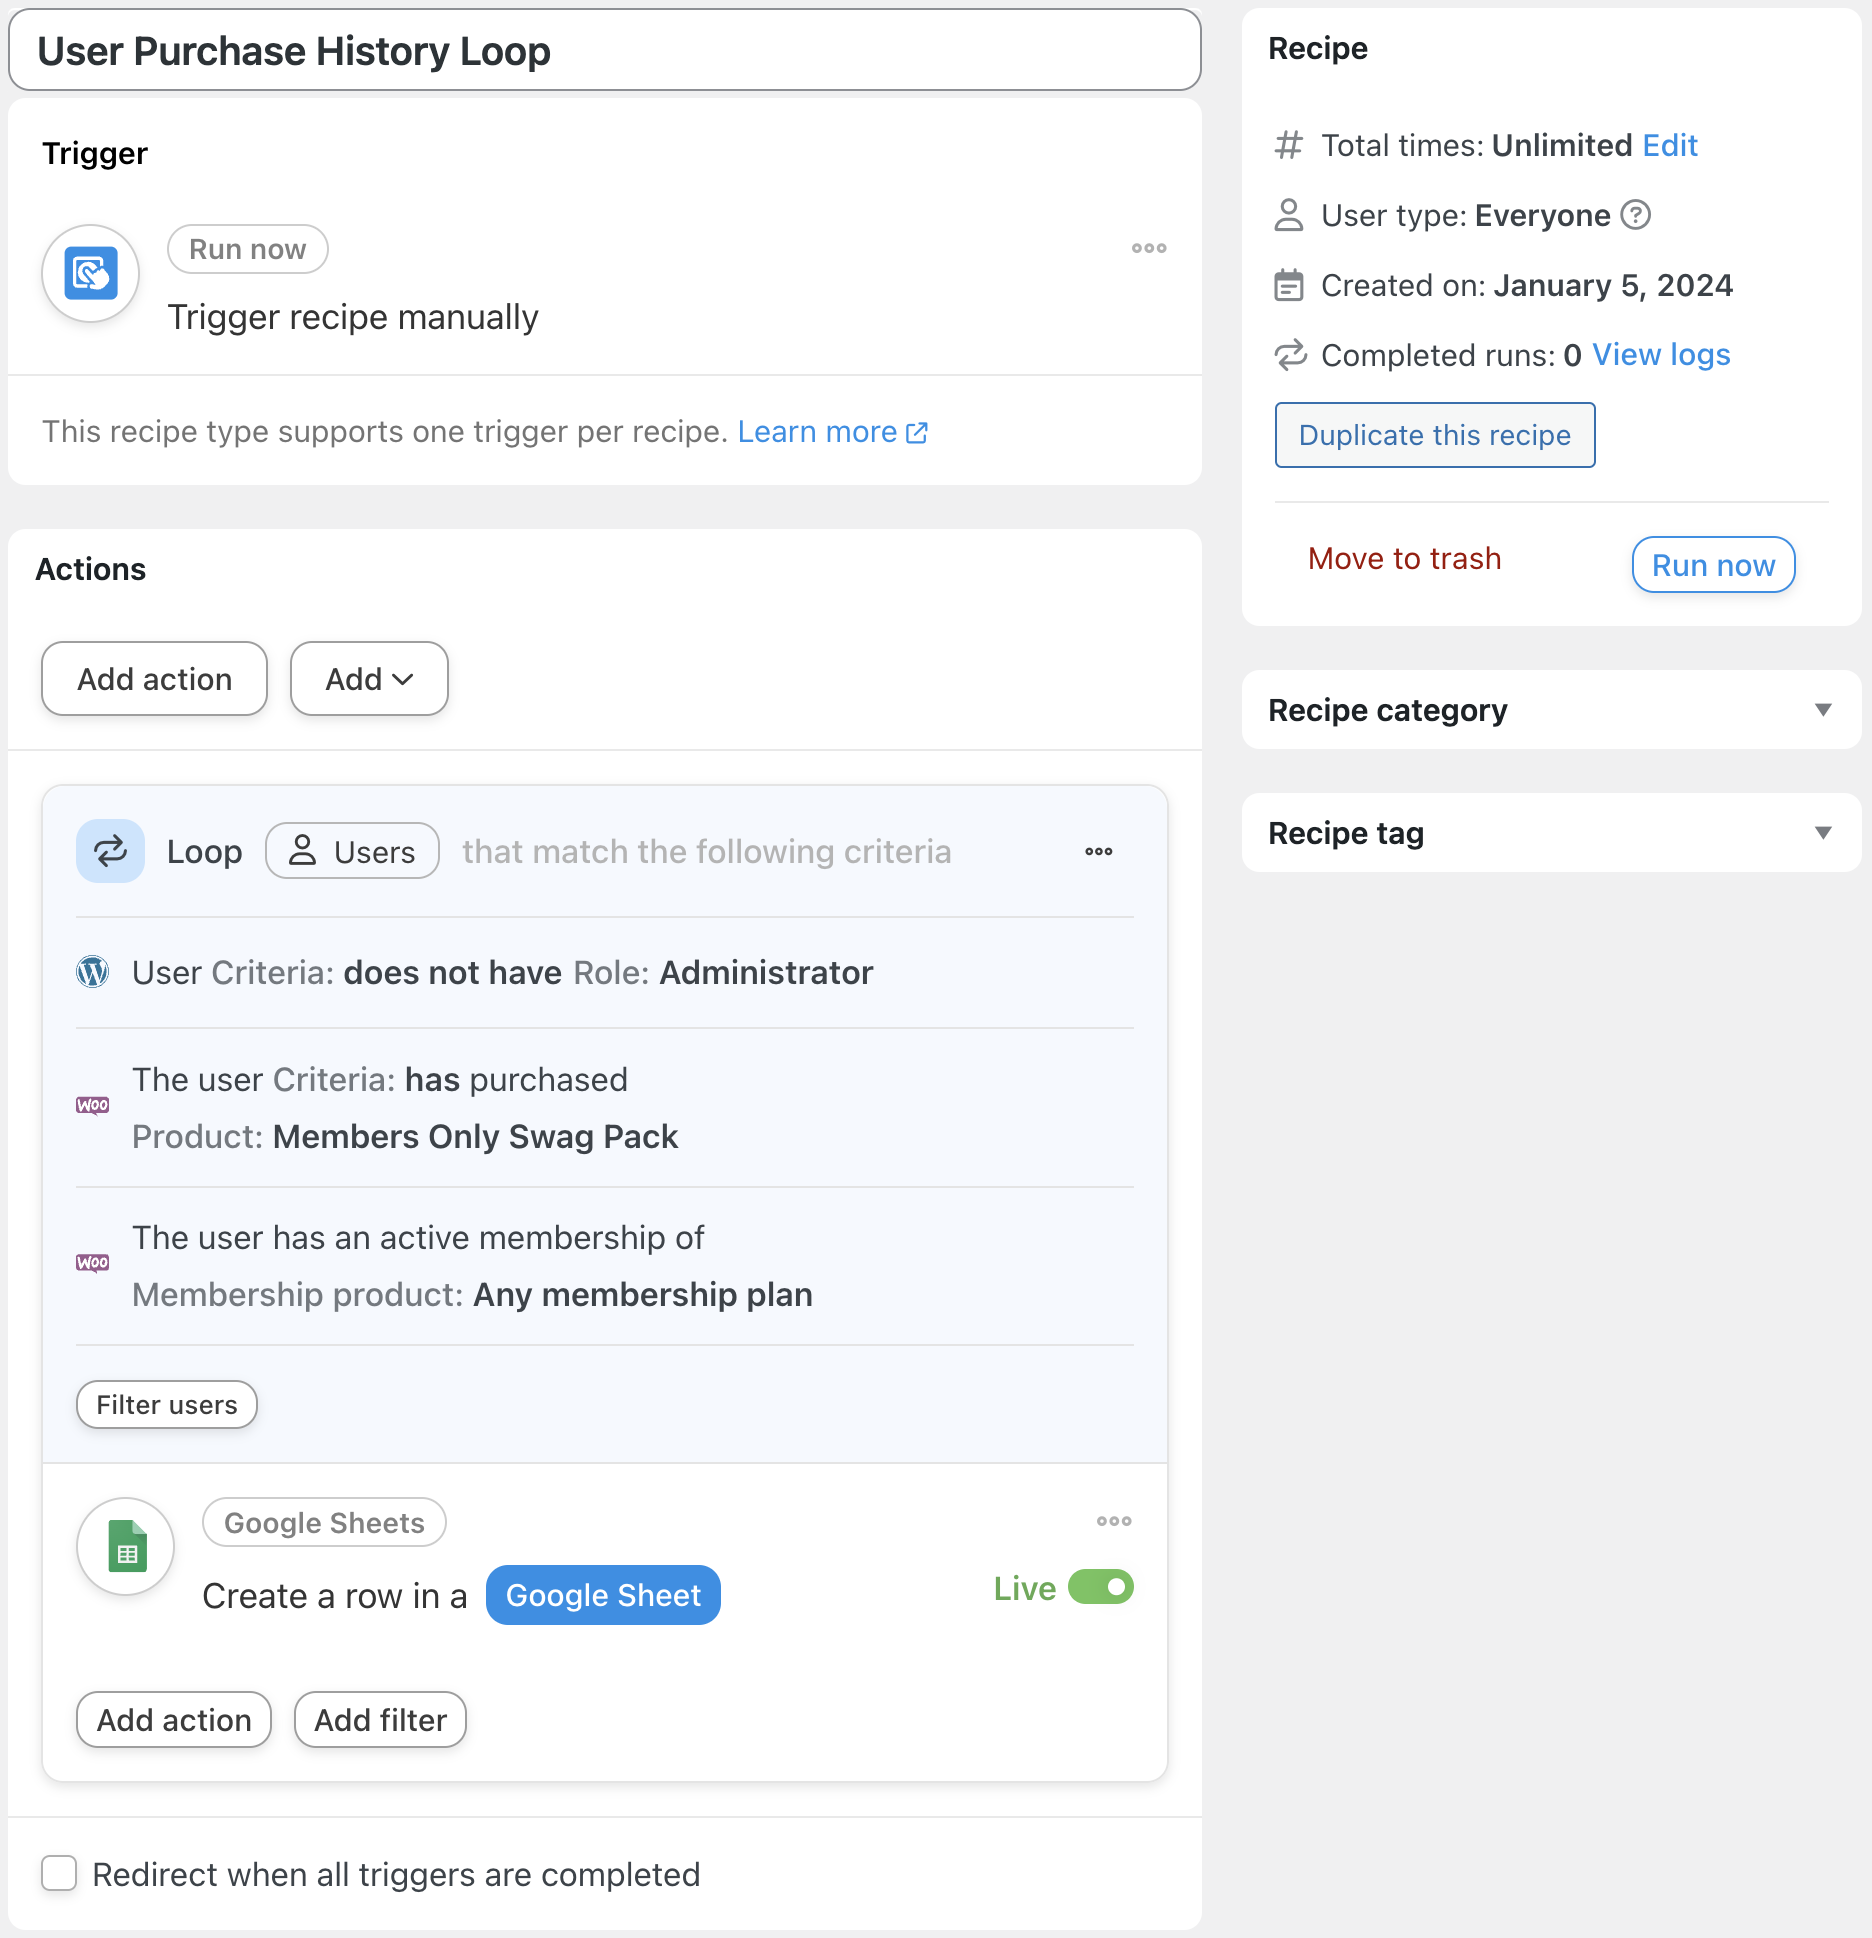Image resolution: width=1872 pixels, height=1938 pixels.
Task: Open the trigger's three-dot options menu
Action: click(1149, 248)
